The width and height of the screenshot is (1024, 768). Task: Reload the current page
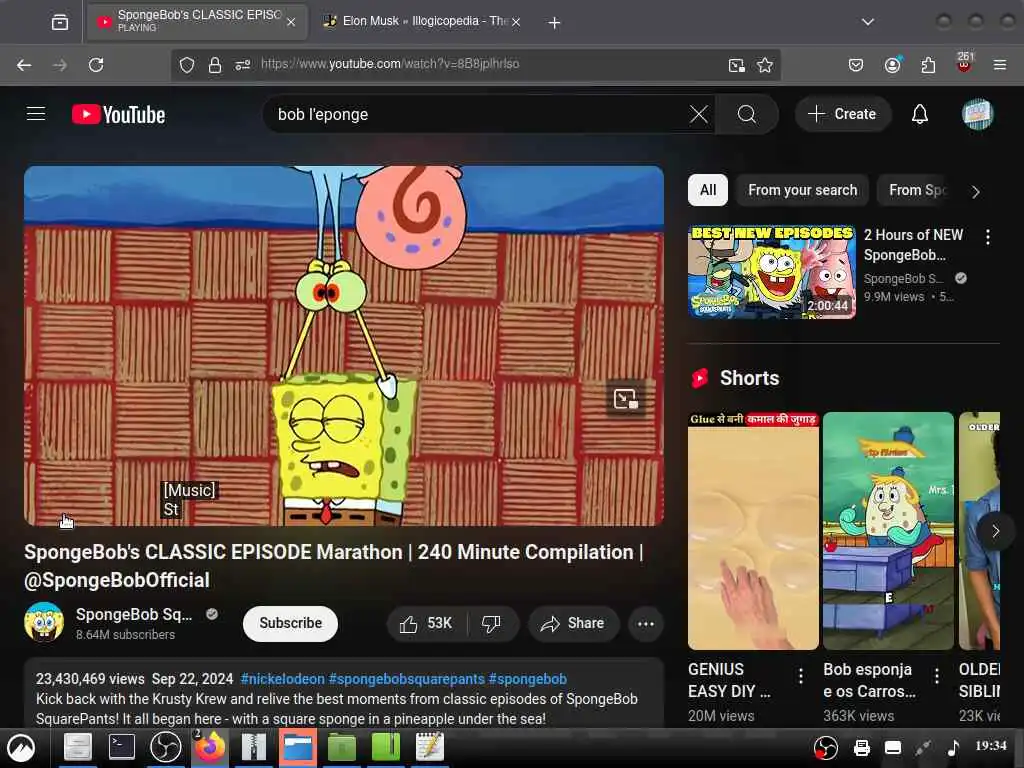coord(96,65)
